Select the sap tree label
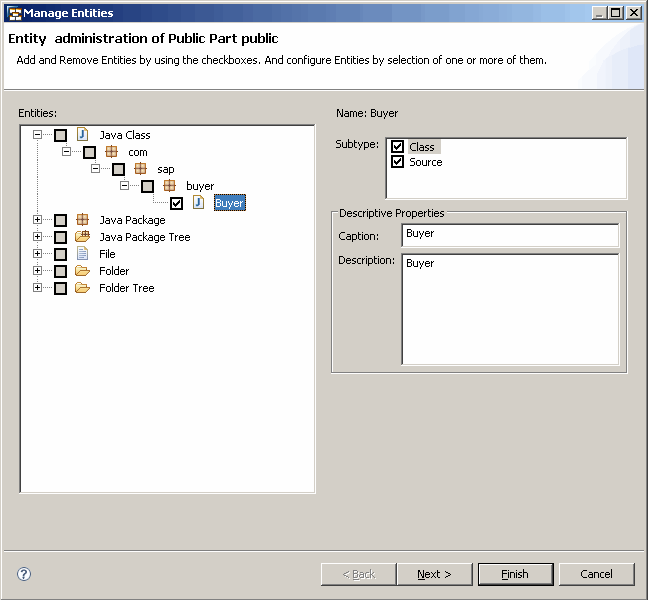This screenshot has height=600, width=648. pos(166,169)
